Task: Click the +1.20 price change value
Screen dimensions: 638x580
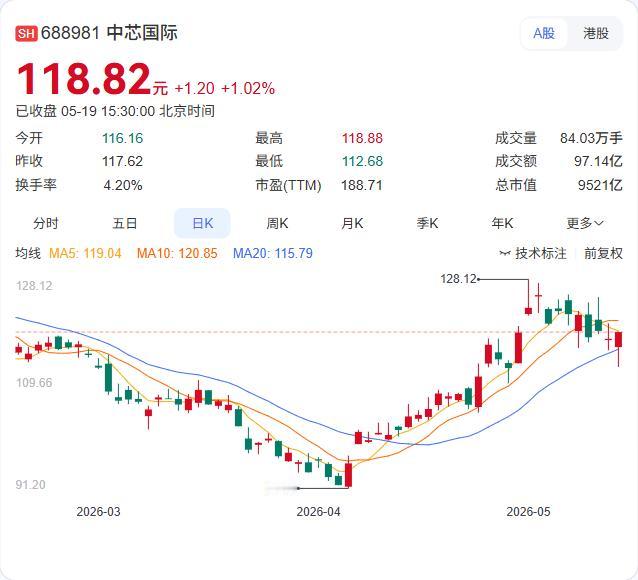Action: (194, 88)
